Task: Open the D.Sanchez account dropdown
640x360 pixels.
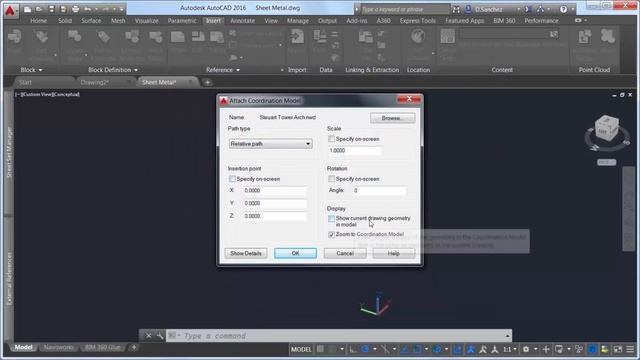Action: pyautogui.click(x=519, y=9)
